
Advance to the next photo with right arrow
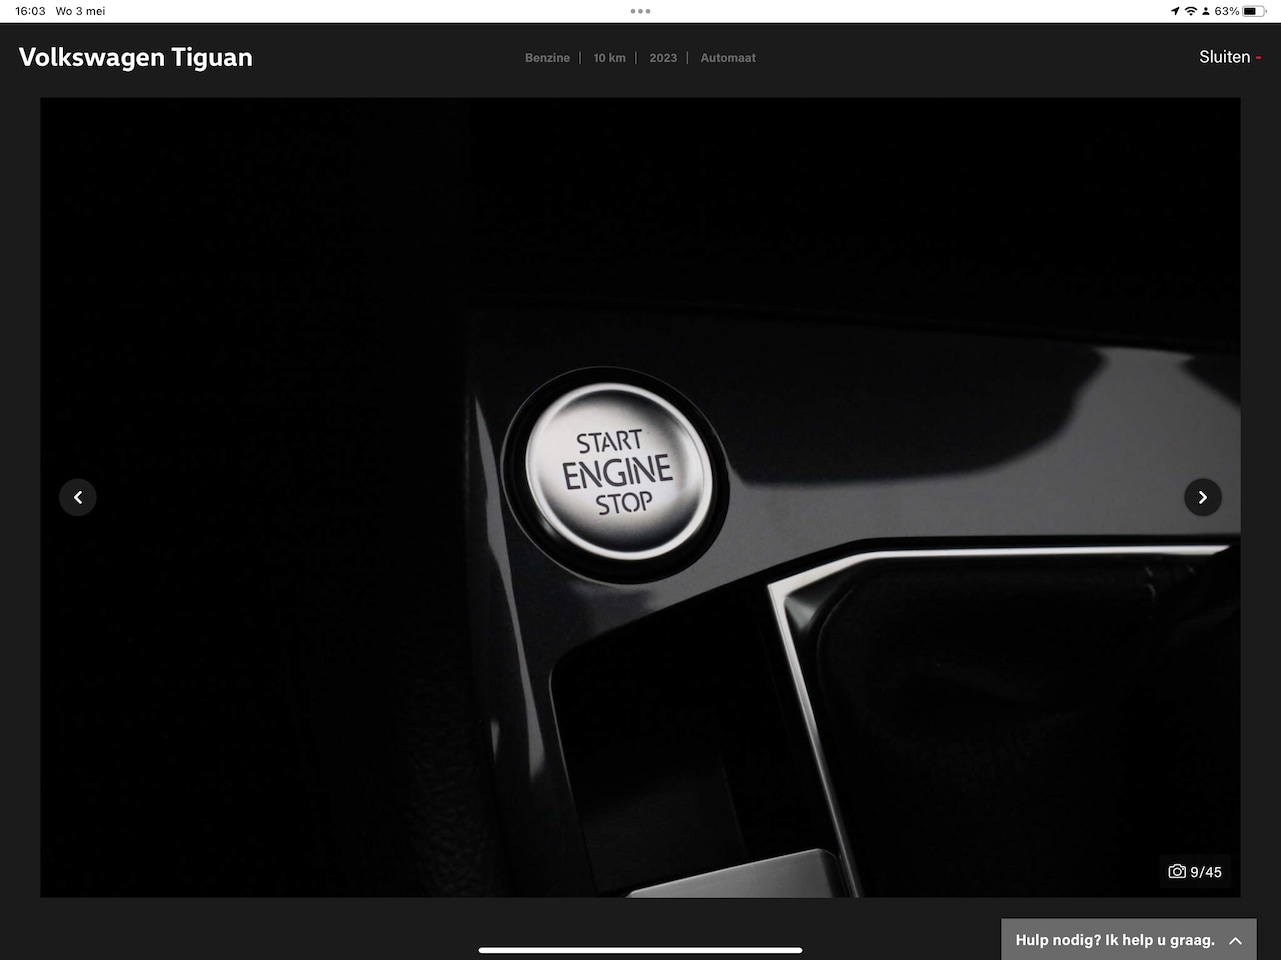coord(1202,497)
